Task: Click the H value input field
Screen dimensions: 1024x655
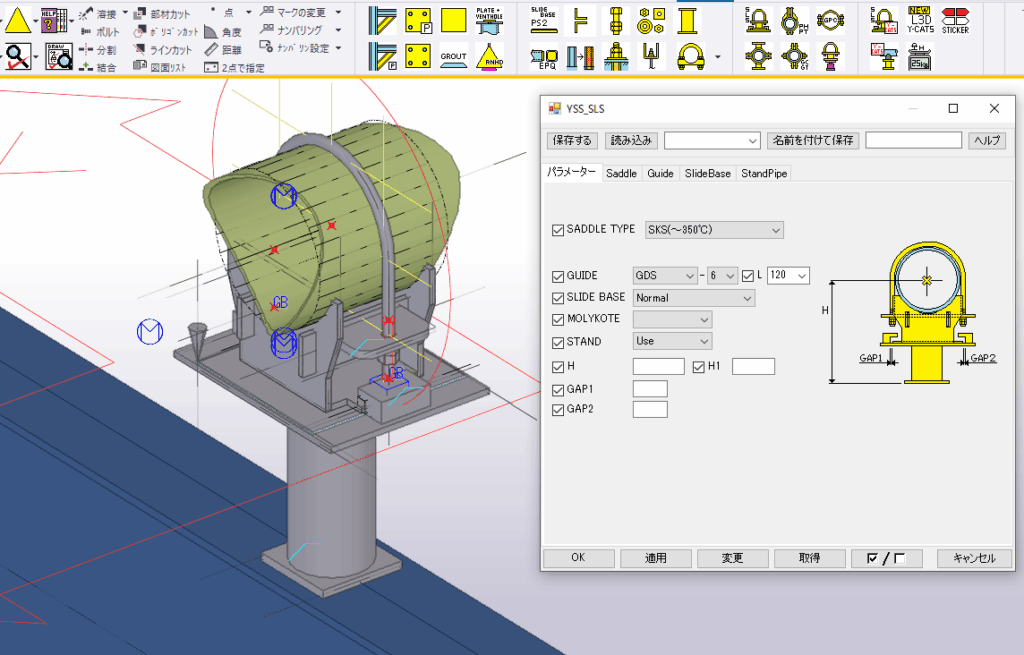Action: pyautogui.click(x=658, y=366)
